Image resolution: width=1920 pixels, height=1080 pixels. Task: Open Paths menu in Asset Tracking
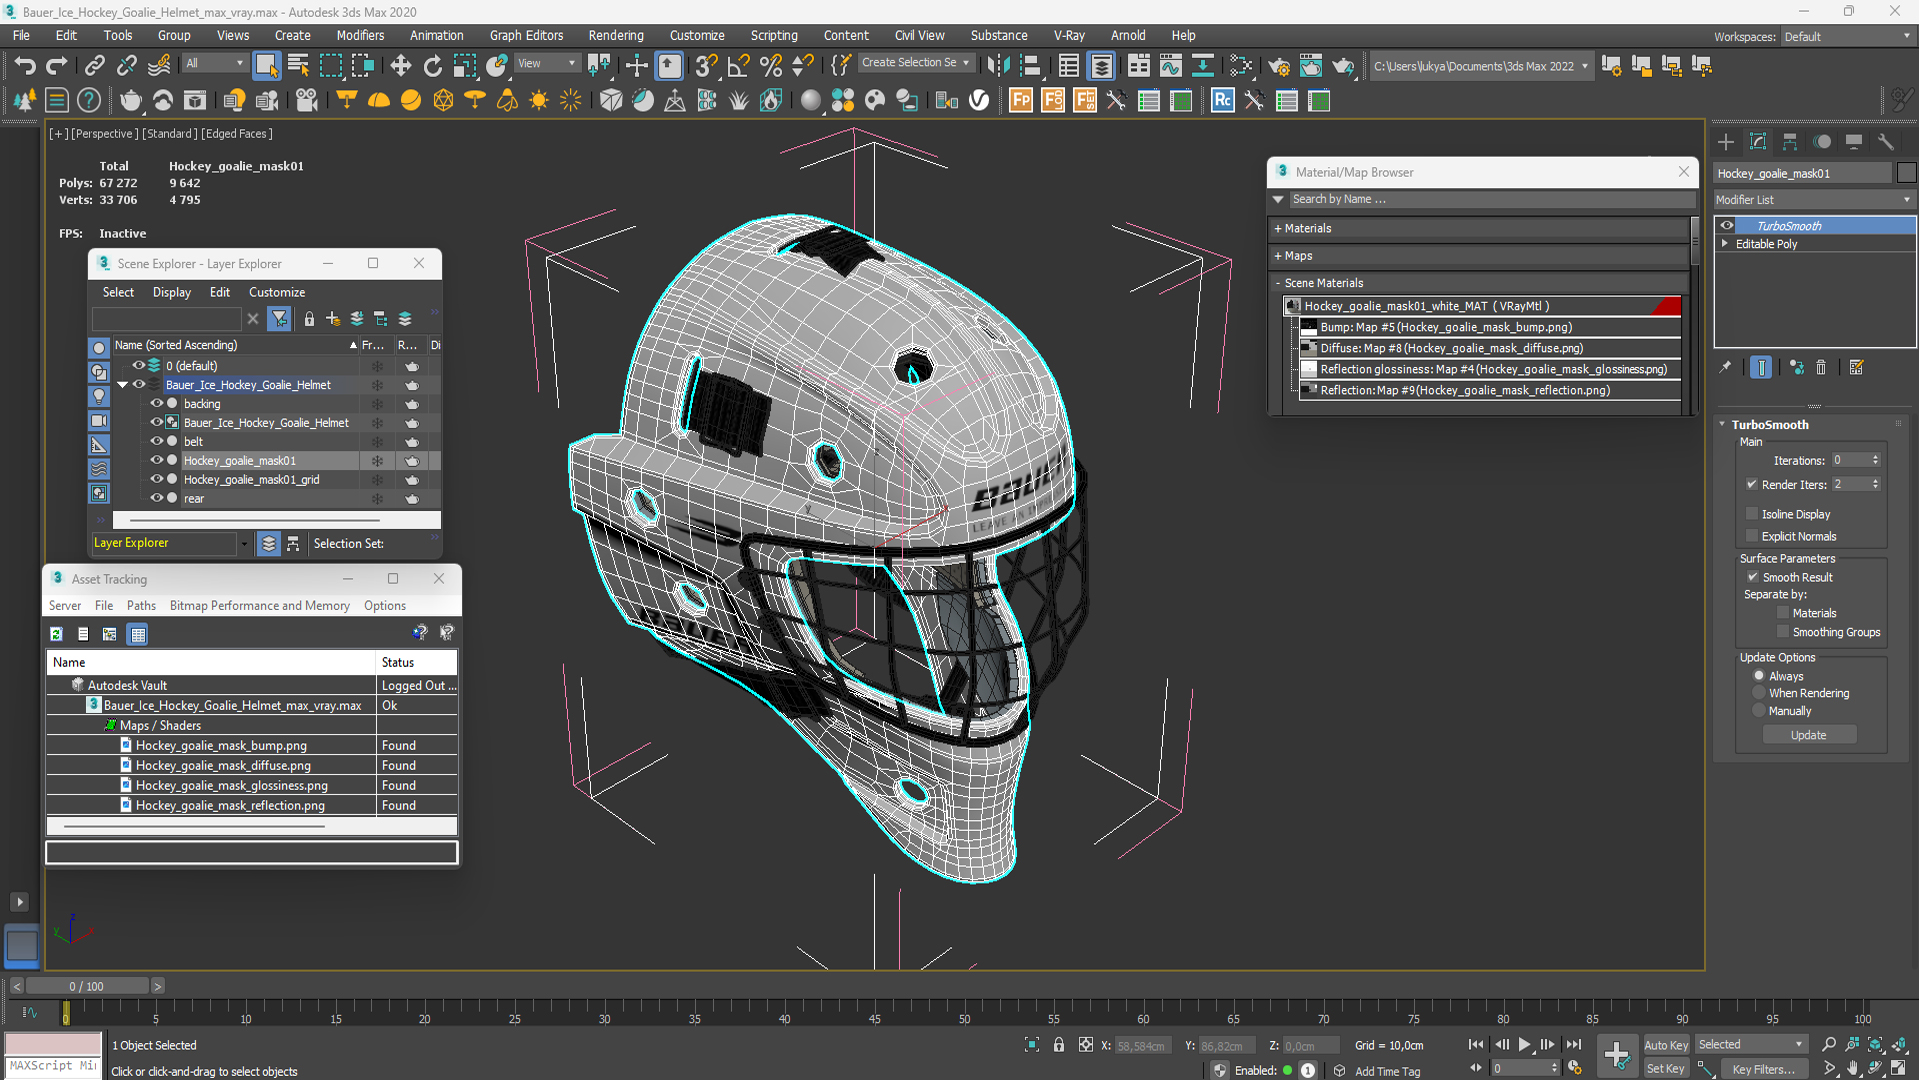click(x=141, y=606)
